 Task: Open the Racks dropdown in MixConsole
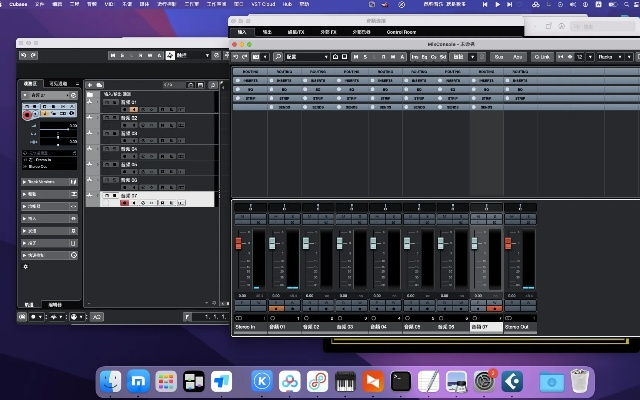click(607, 56)
